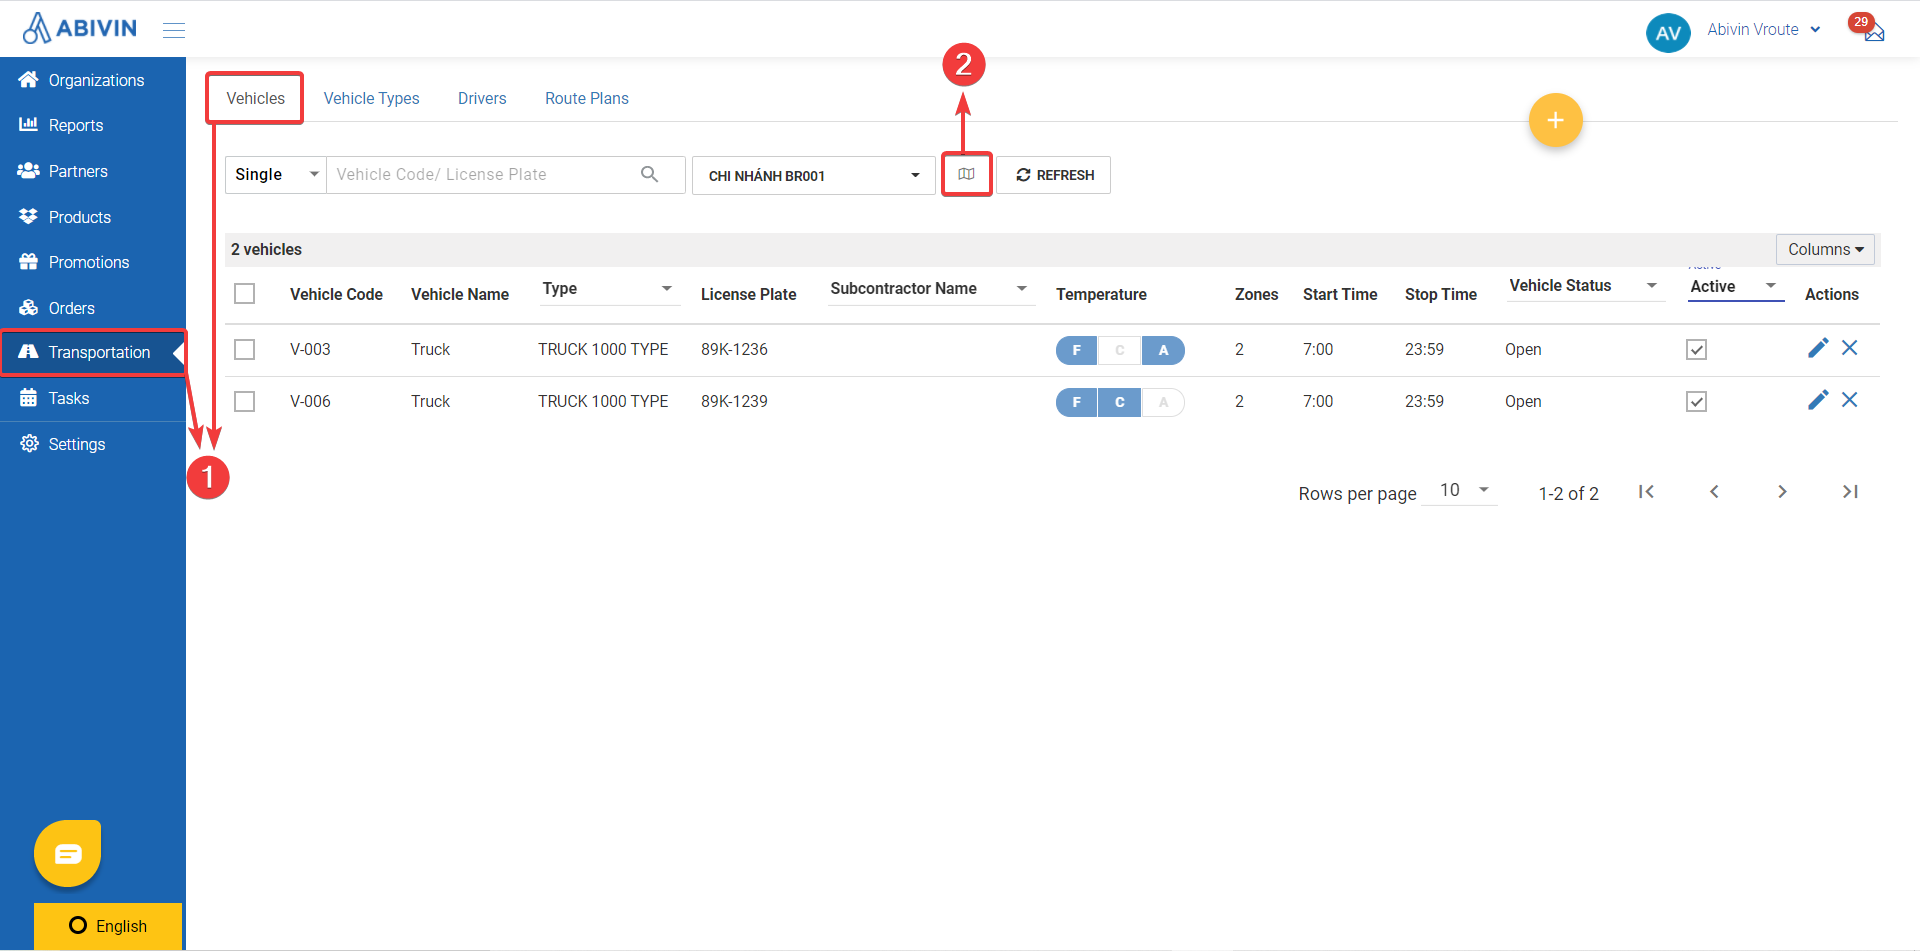The height and width of the screenshot is (951, 1920).
Task: Edit vehicle V-003 with pencil icon
Action: pos(1818,348)
